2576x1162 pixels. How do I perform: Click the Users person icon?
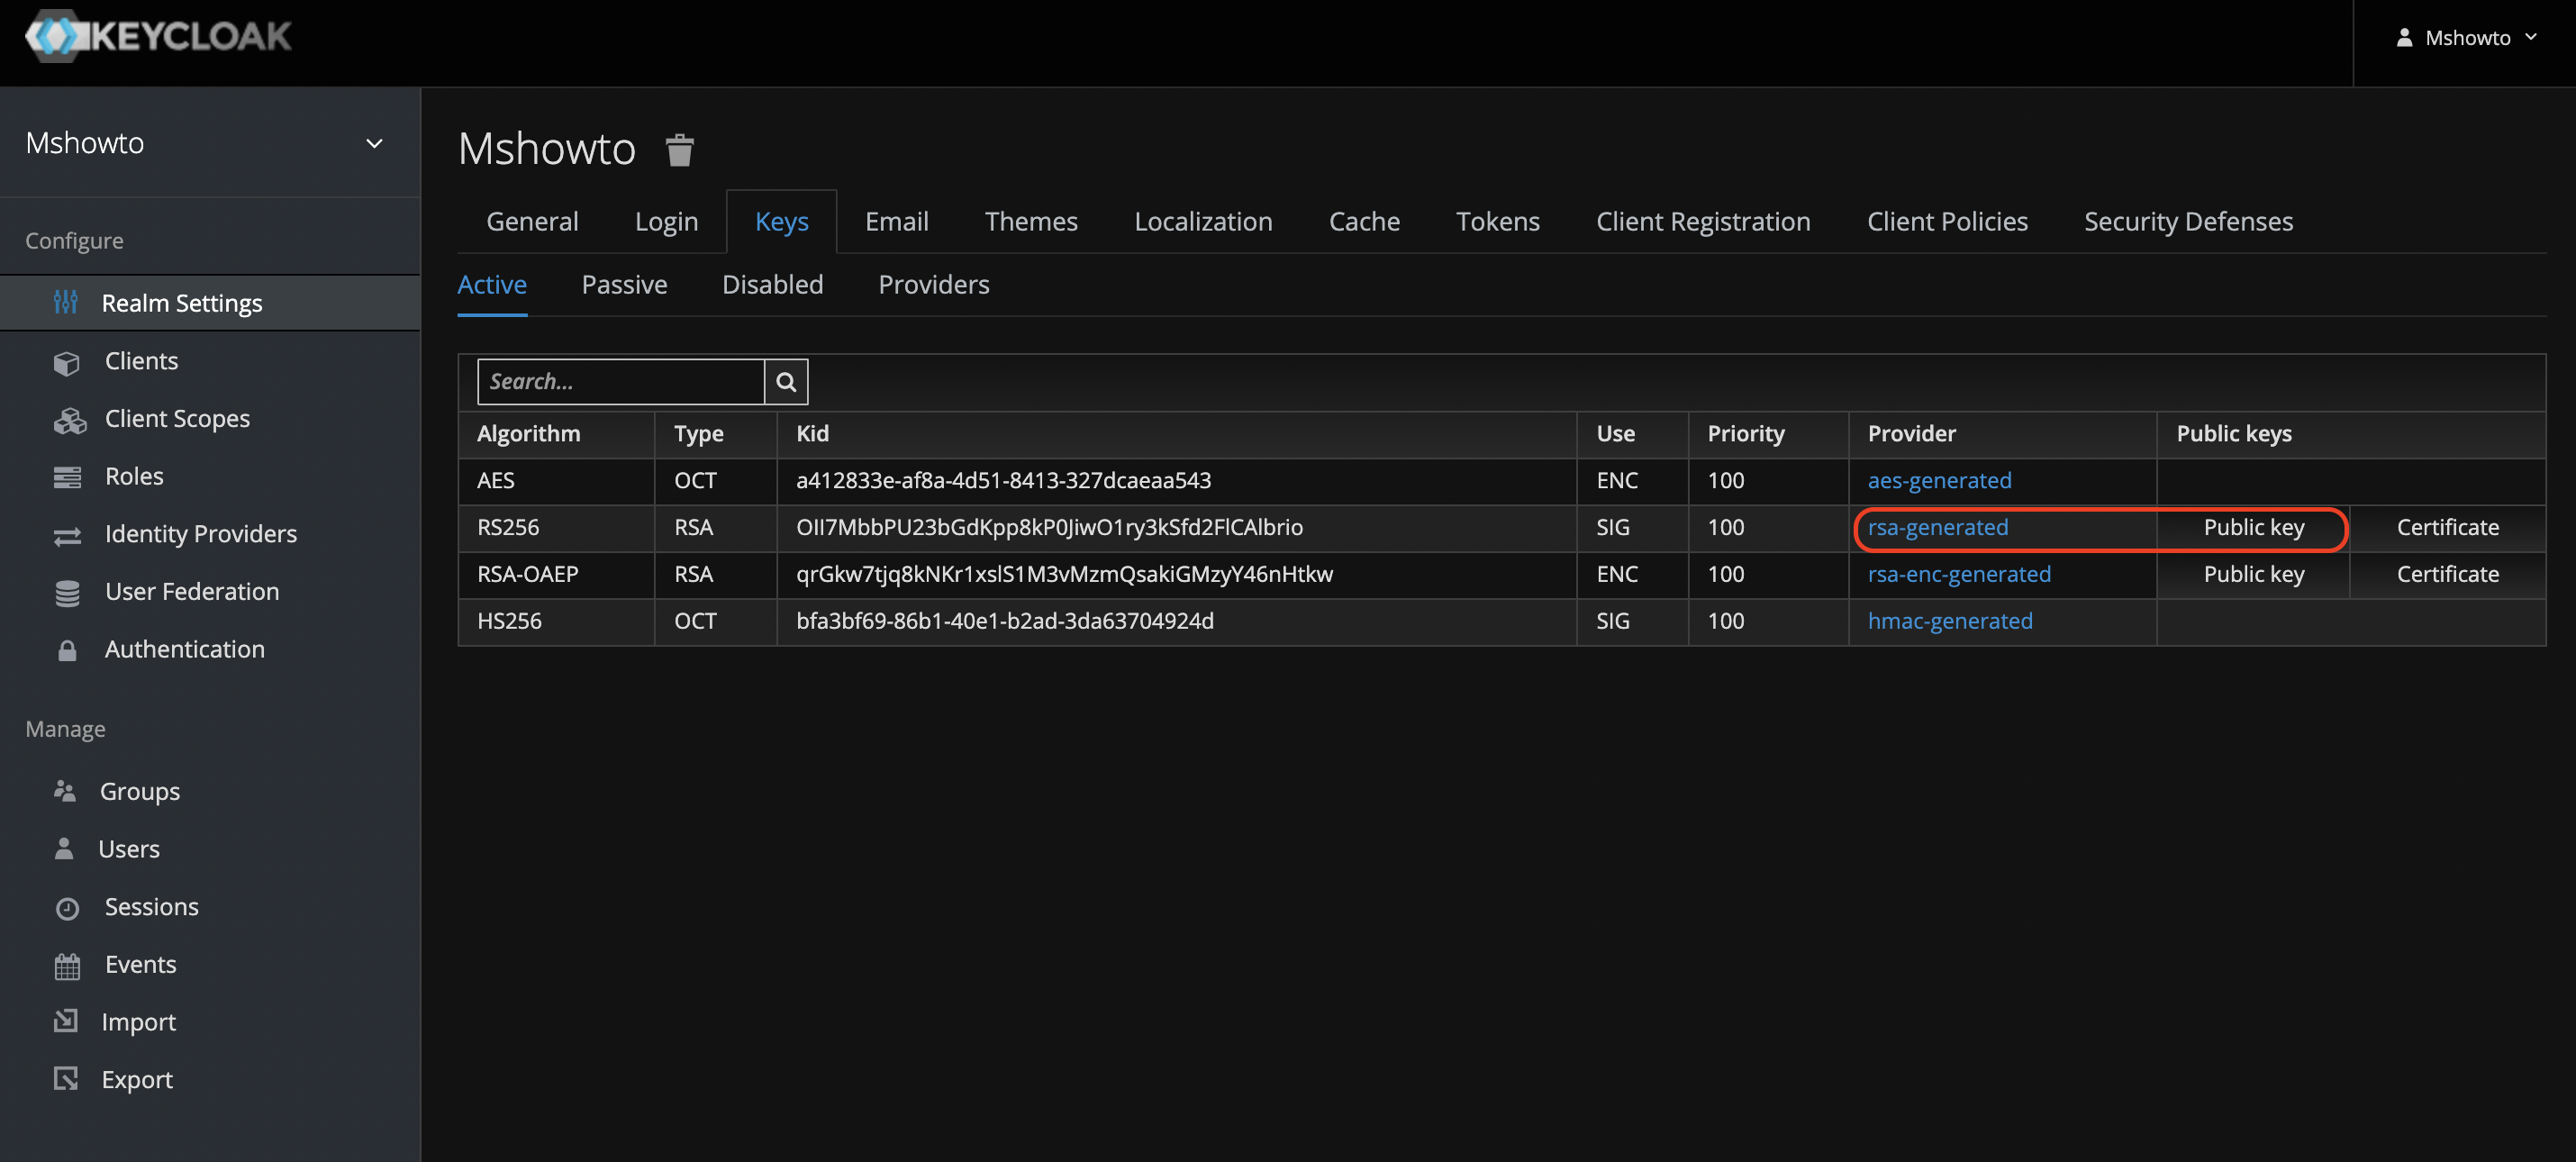pos(64,848)
